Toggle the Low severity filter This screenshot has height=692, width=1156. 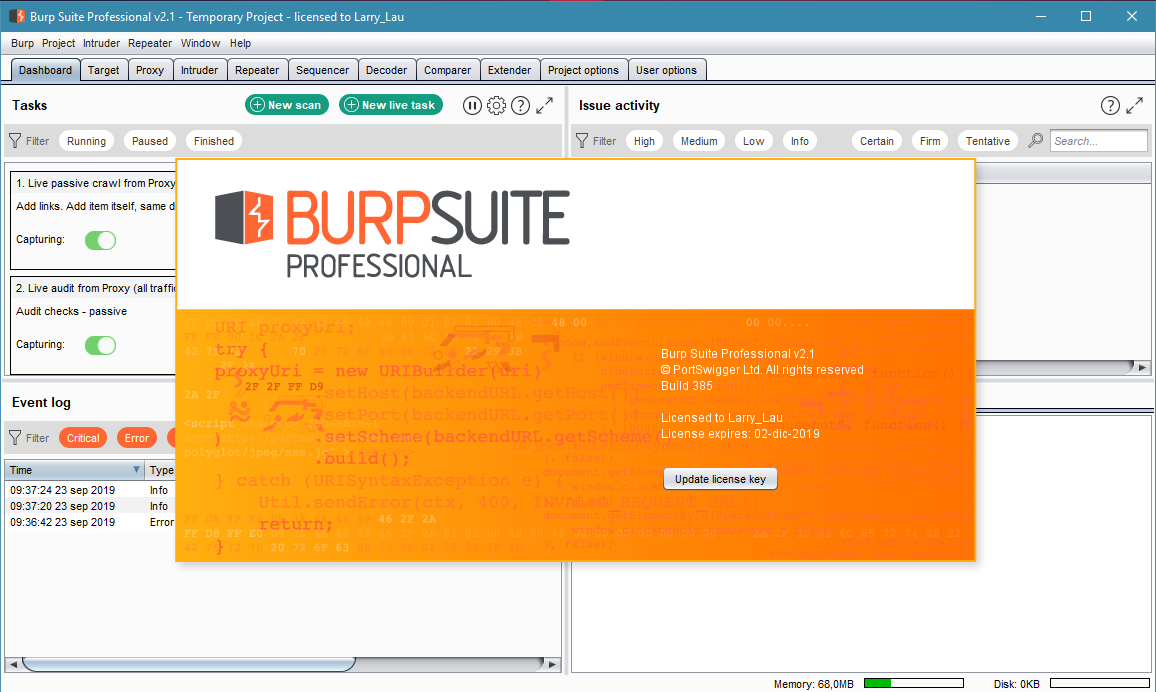pyautogui.click(x=753, y=141)
